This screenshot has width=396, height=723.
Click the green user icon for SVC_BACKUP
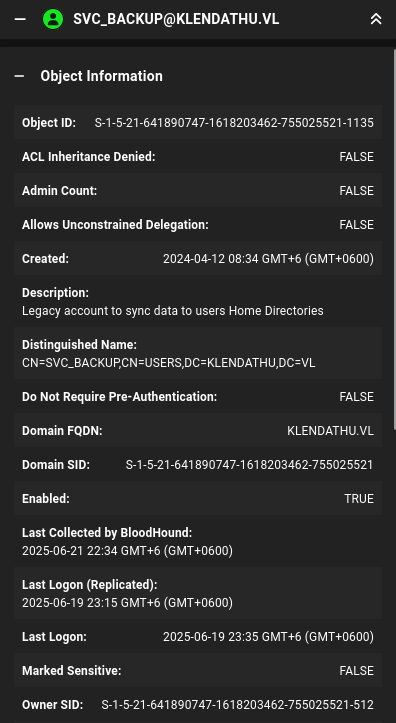pyautogui.click(x=53, y=19)
